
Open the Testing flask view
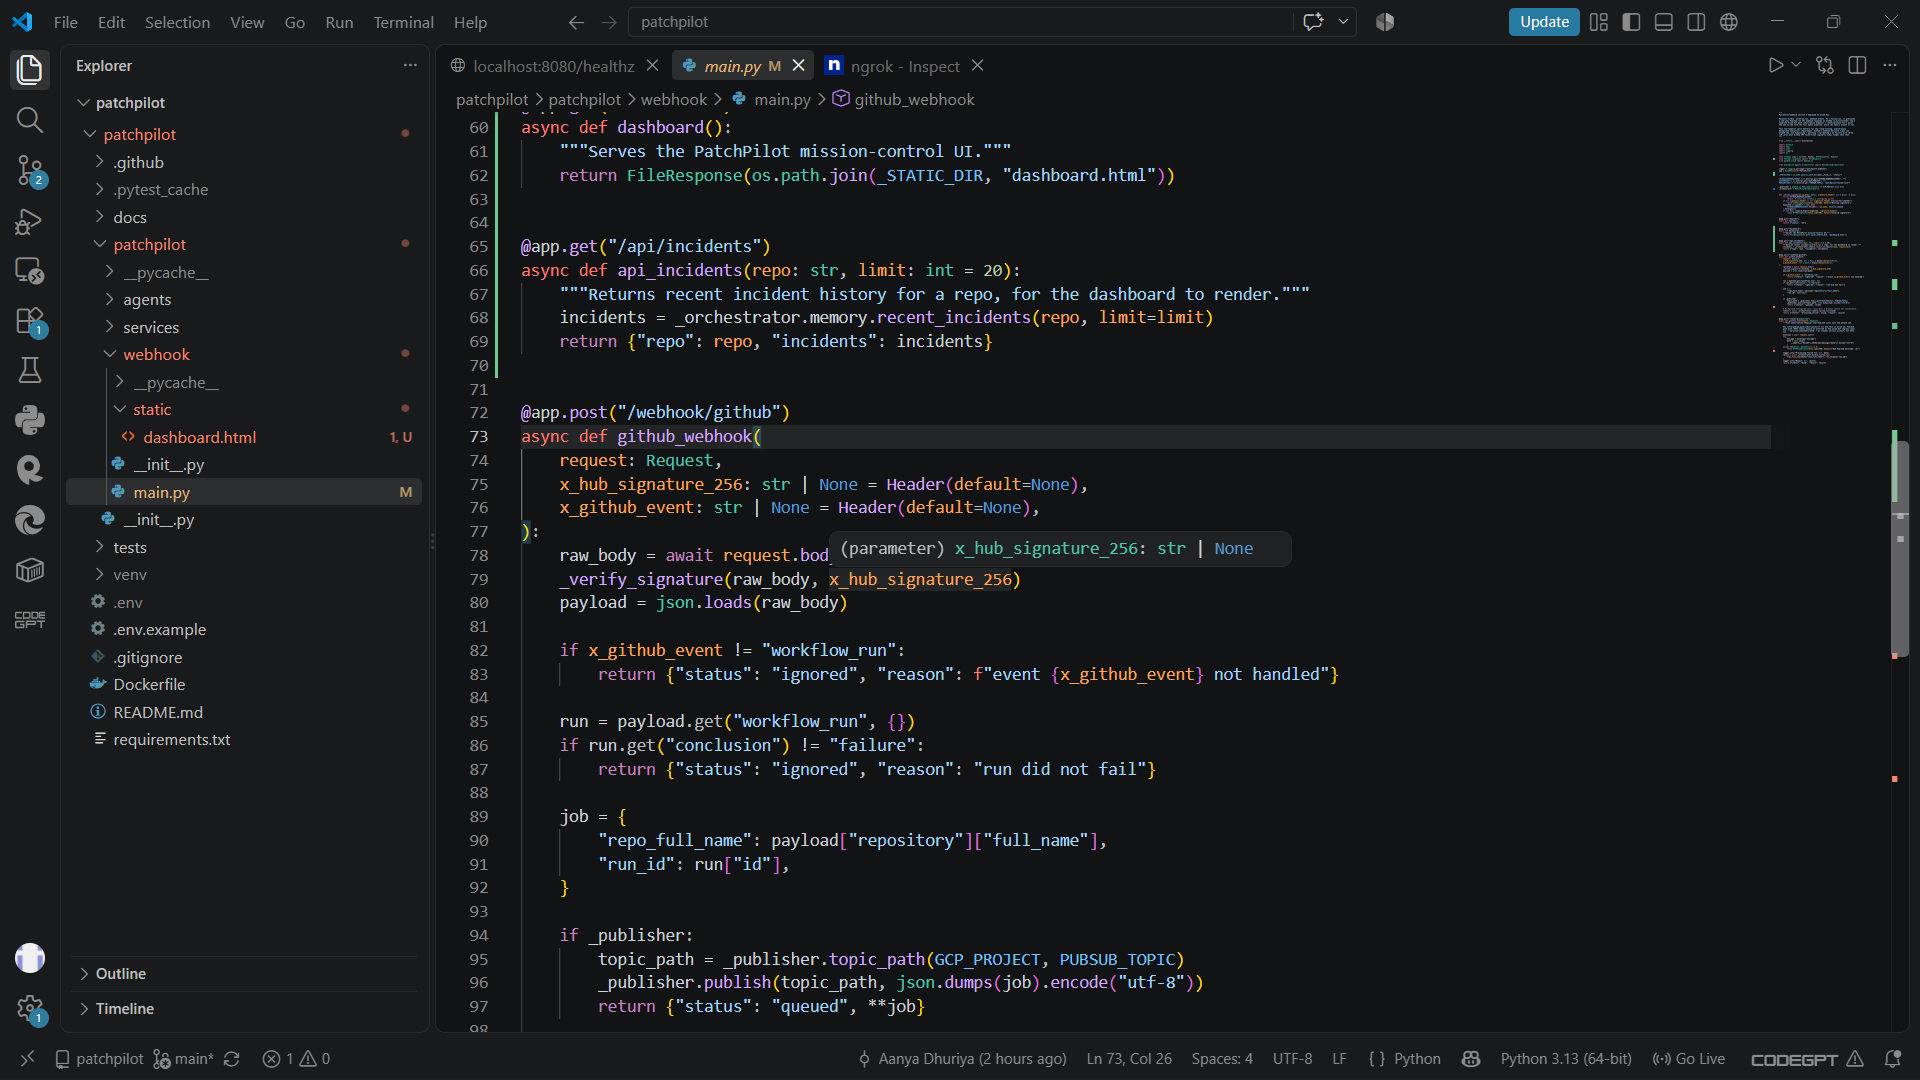pos(30,370)
